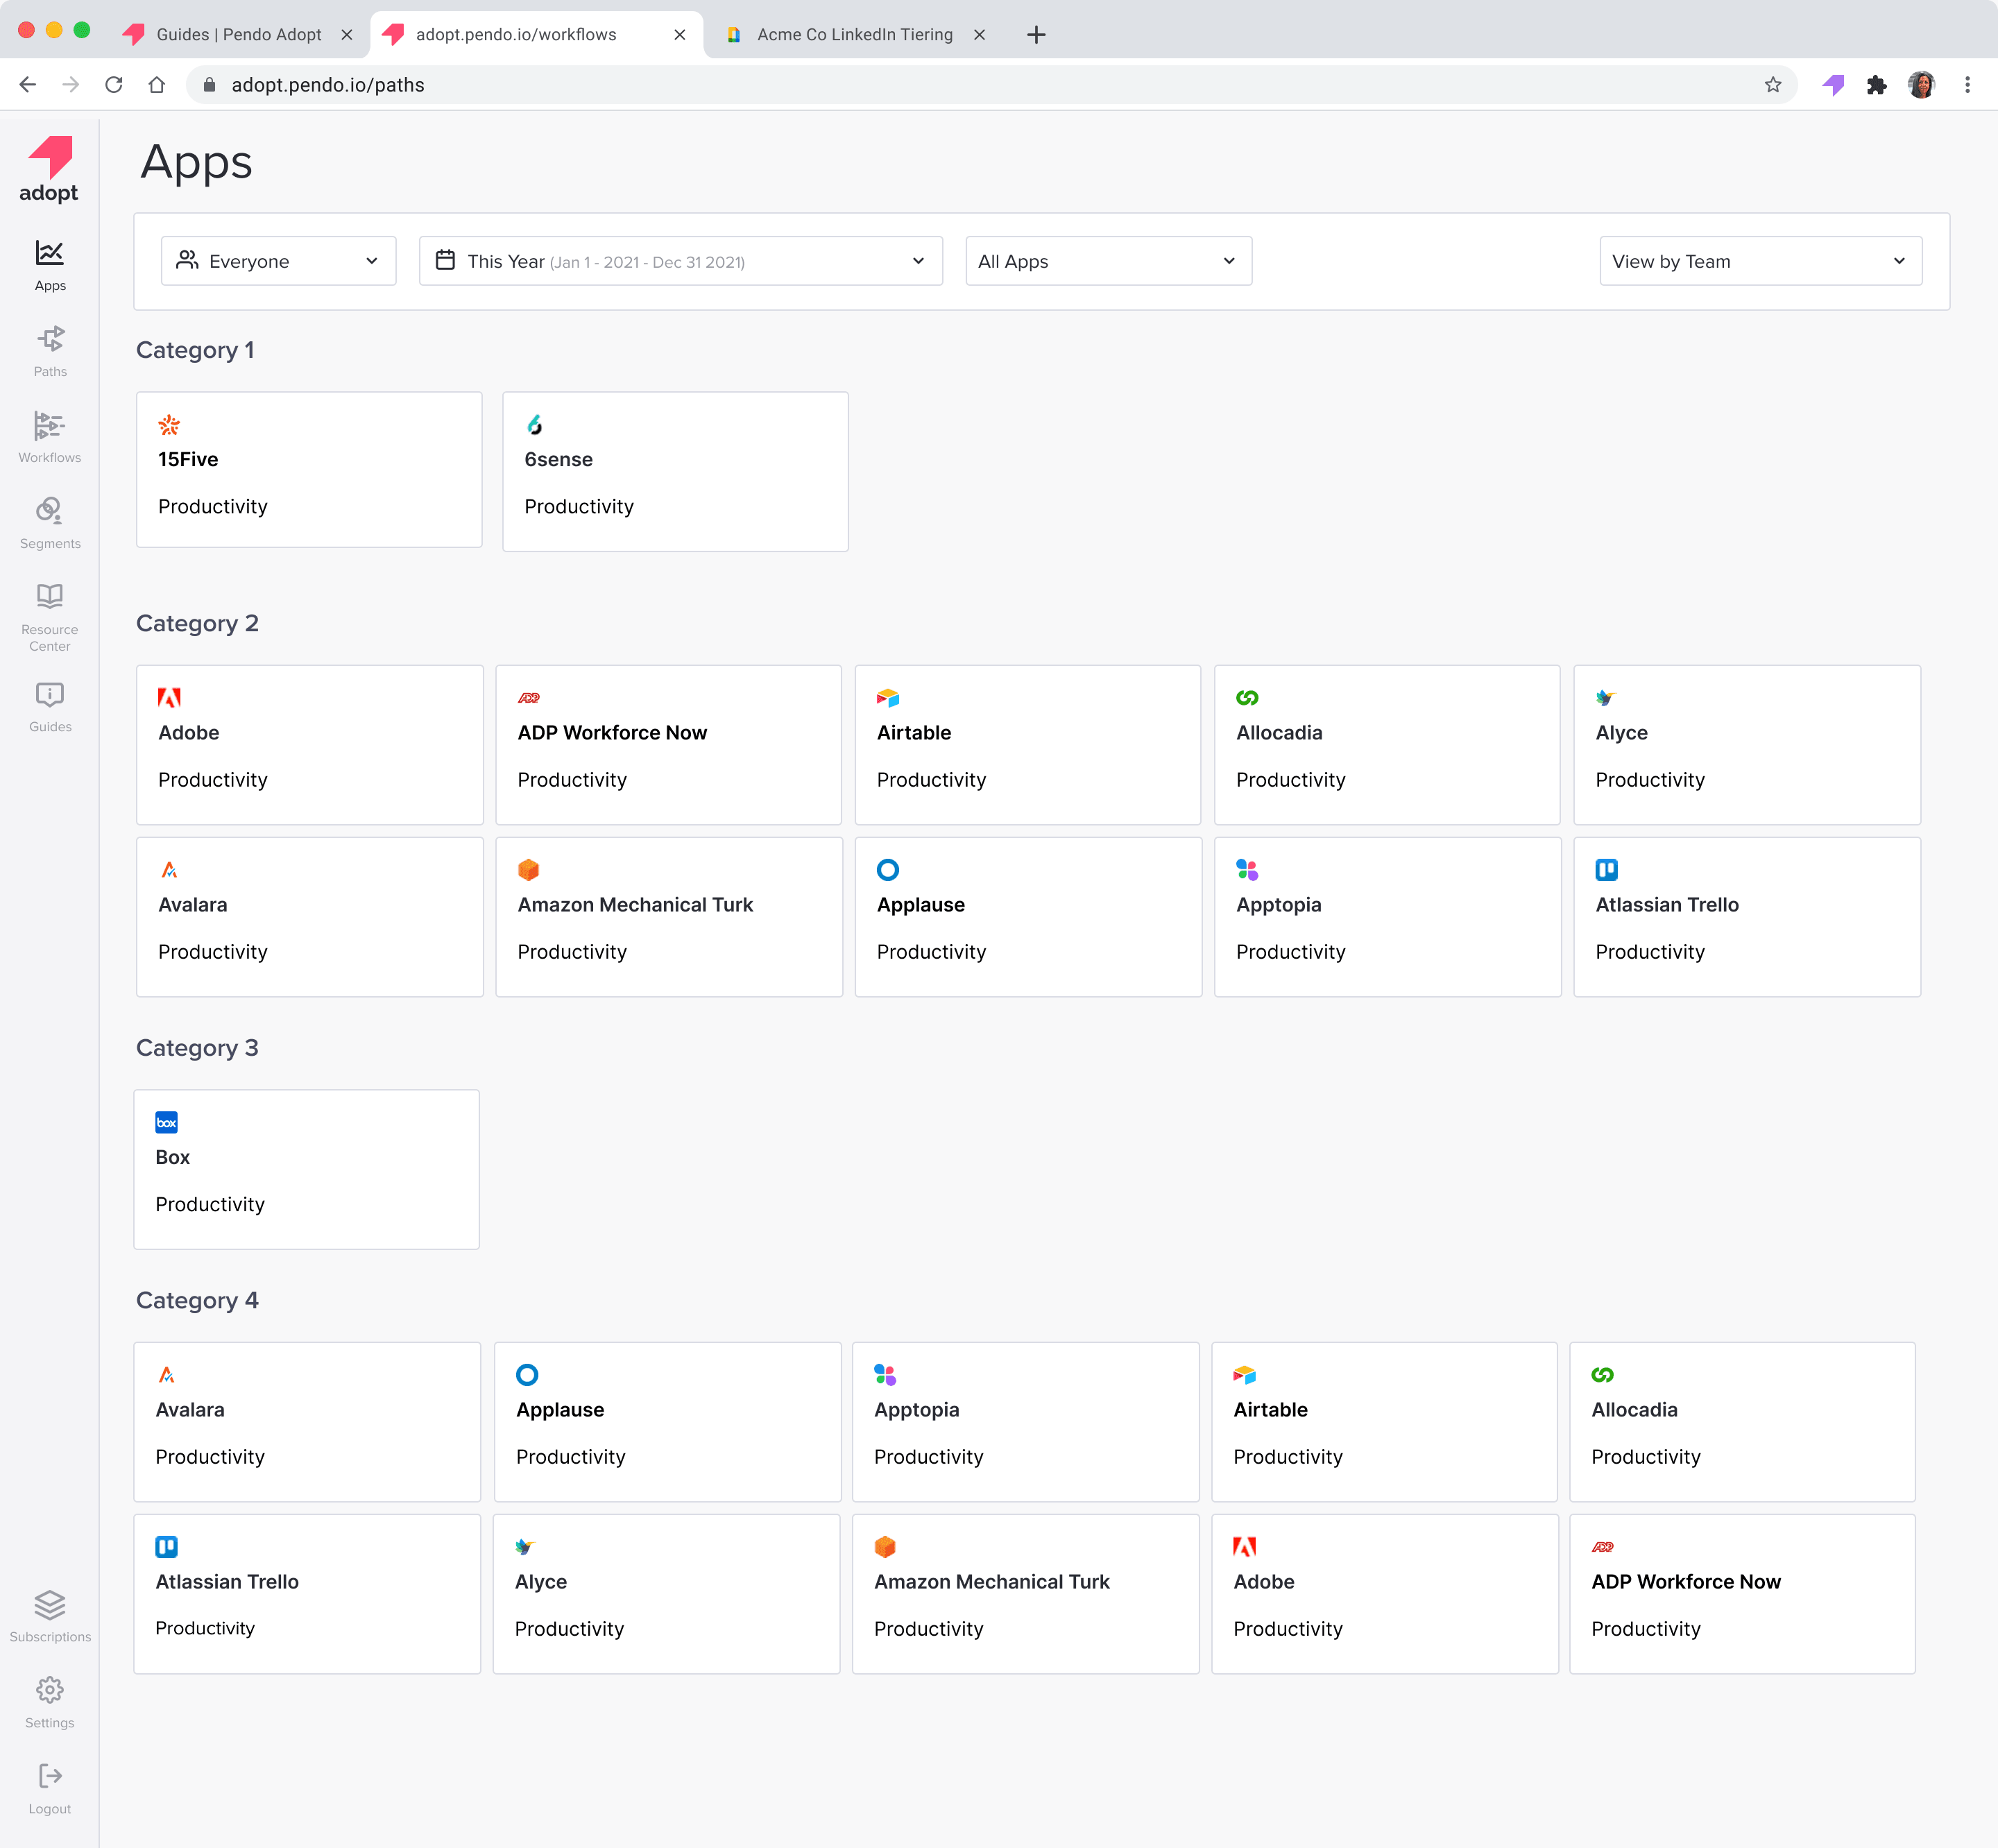1998x1848 pixels.
Task: Open Allocadia card in Category 4
Action: (1743, 1422)
